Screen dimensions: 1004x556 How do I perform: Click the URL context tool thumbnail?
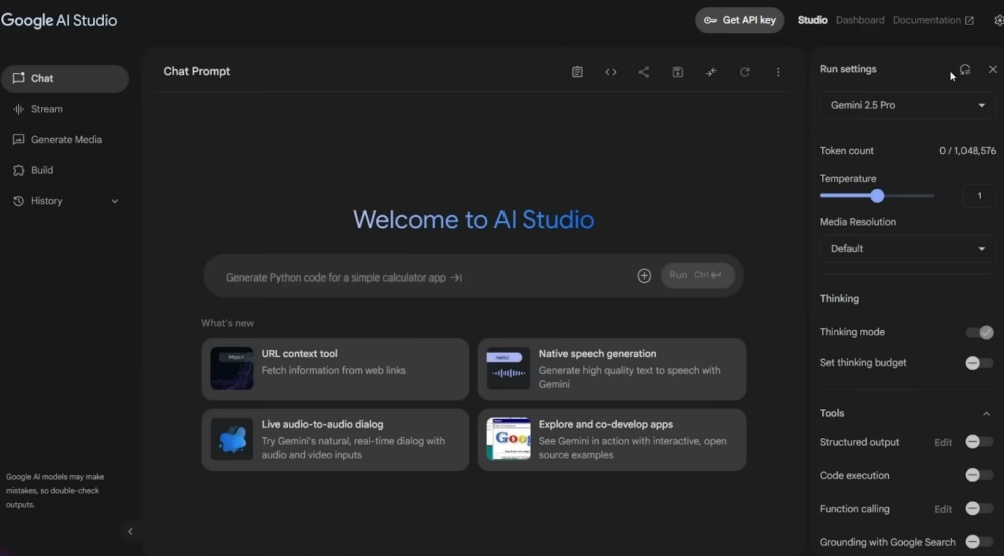pos(232,368)
